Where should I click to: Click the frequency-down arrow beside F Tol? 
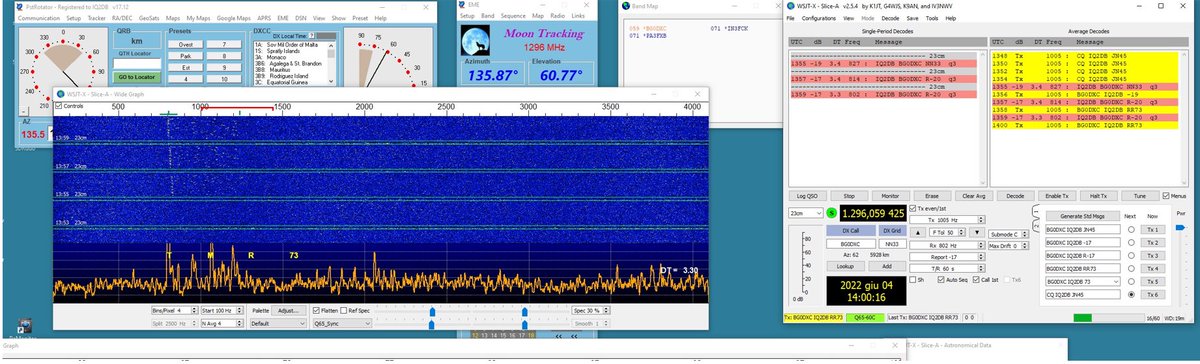click(977, 233)
